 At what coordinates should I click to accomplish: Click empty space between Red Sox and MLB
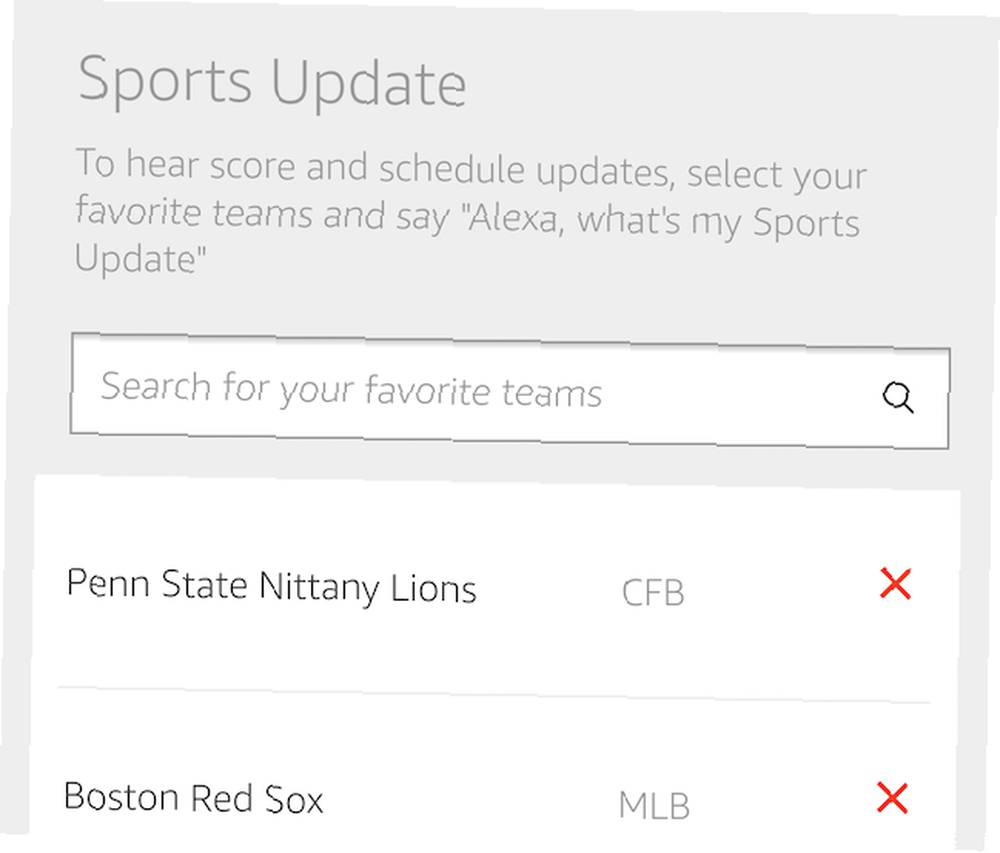click(x=471, y=801)
